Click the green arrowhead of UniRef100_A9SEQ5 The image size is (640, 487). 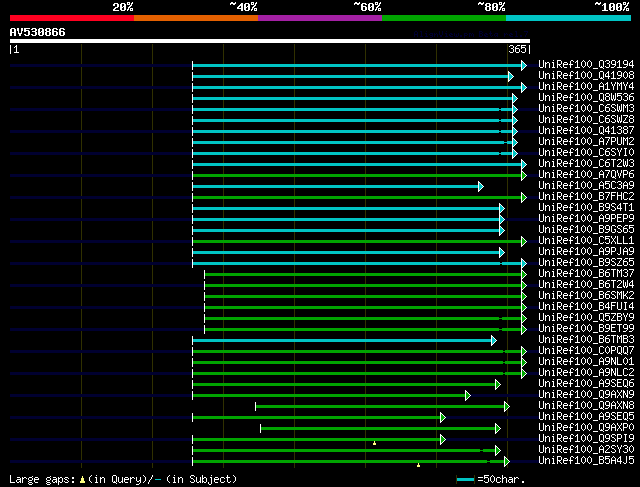[443, 418]
